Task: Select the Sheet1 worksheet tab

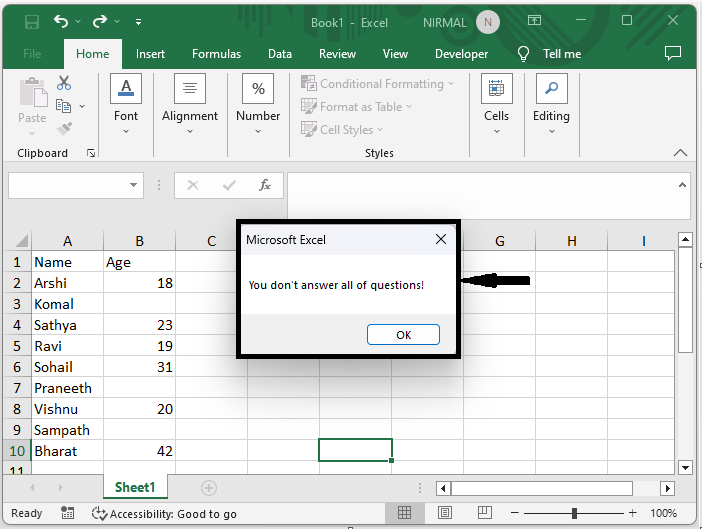Action: [x=135, y=488]
